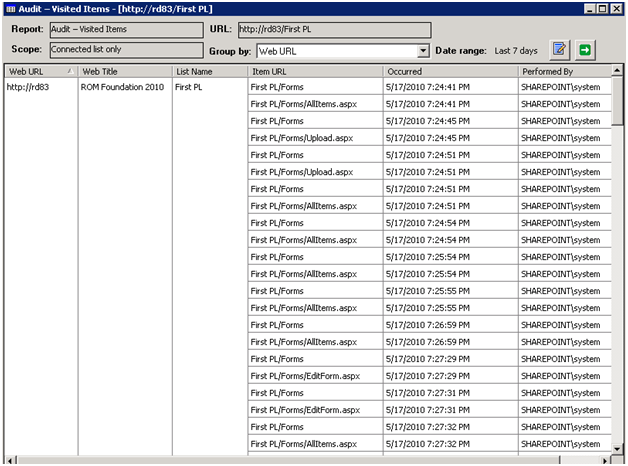Click the window icon in title bar
This screenshot has width=628, height=466.
(x=9, y=9)
